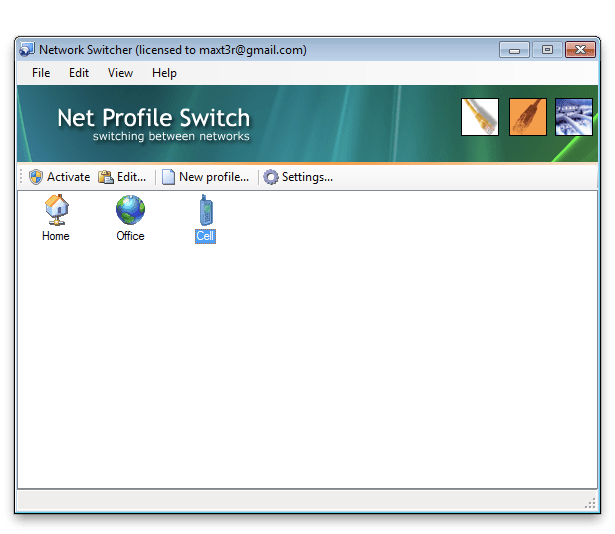Open the File menu
The width and height of the screenshot is (615, 534).
pos(41,73)
